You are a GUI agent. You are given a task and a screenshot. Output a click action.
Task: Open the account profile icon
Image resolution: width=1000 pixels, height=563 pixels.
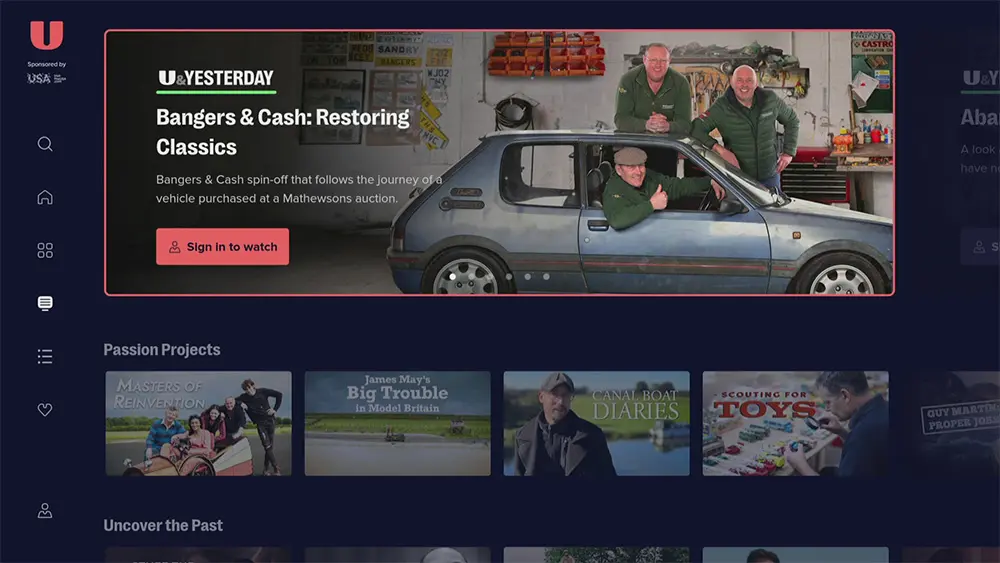tap(45, 511)
